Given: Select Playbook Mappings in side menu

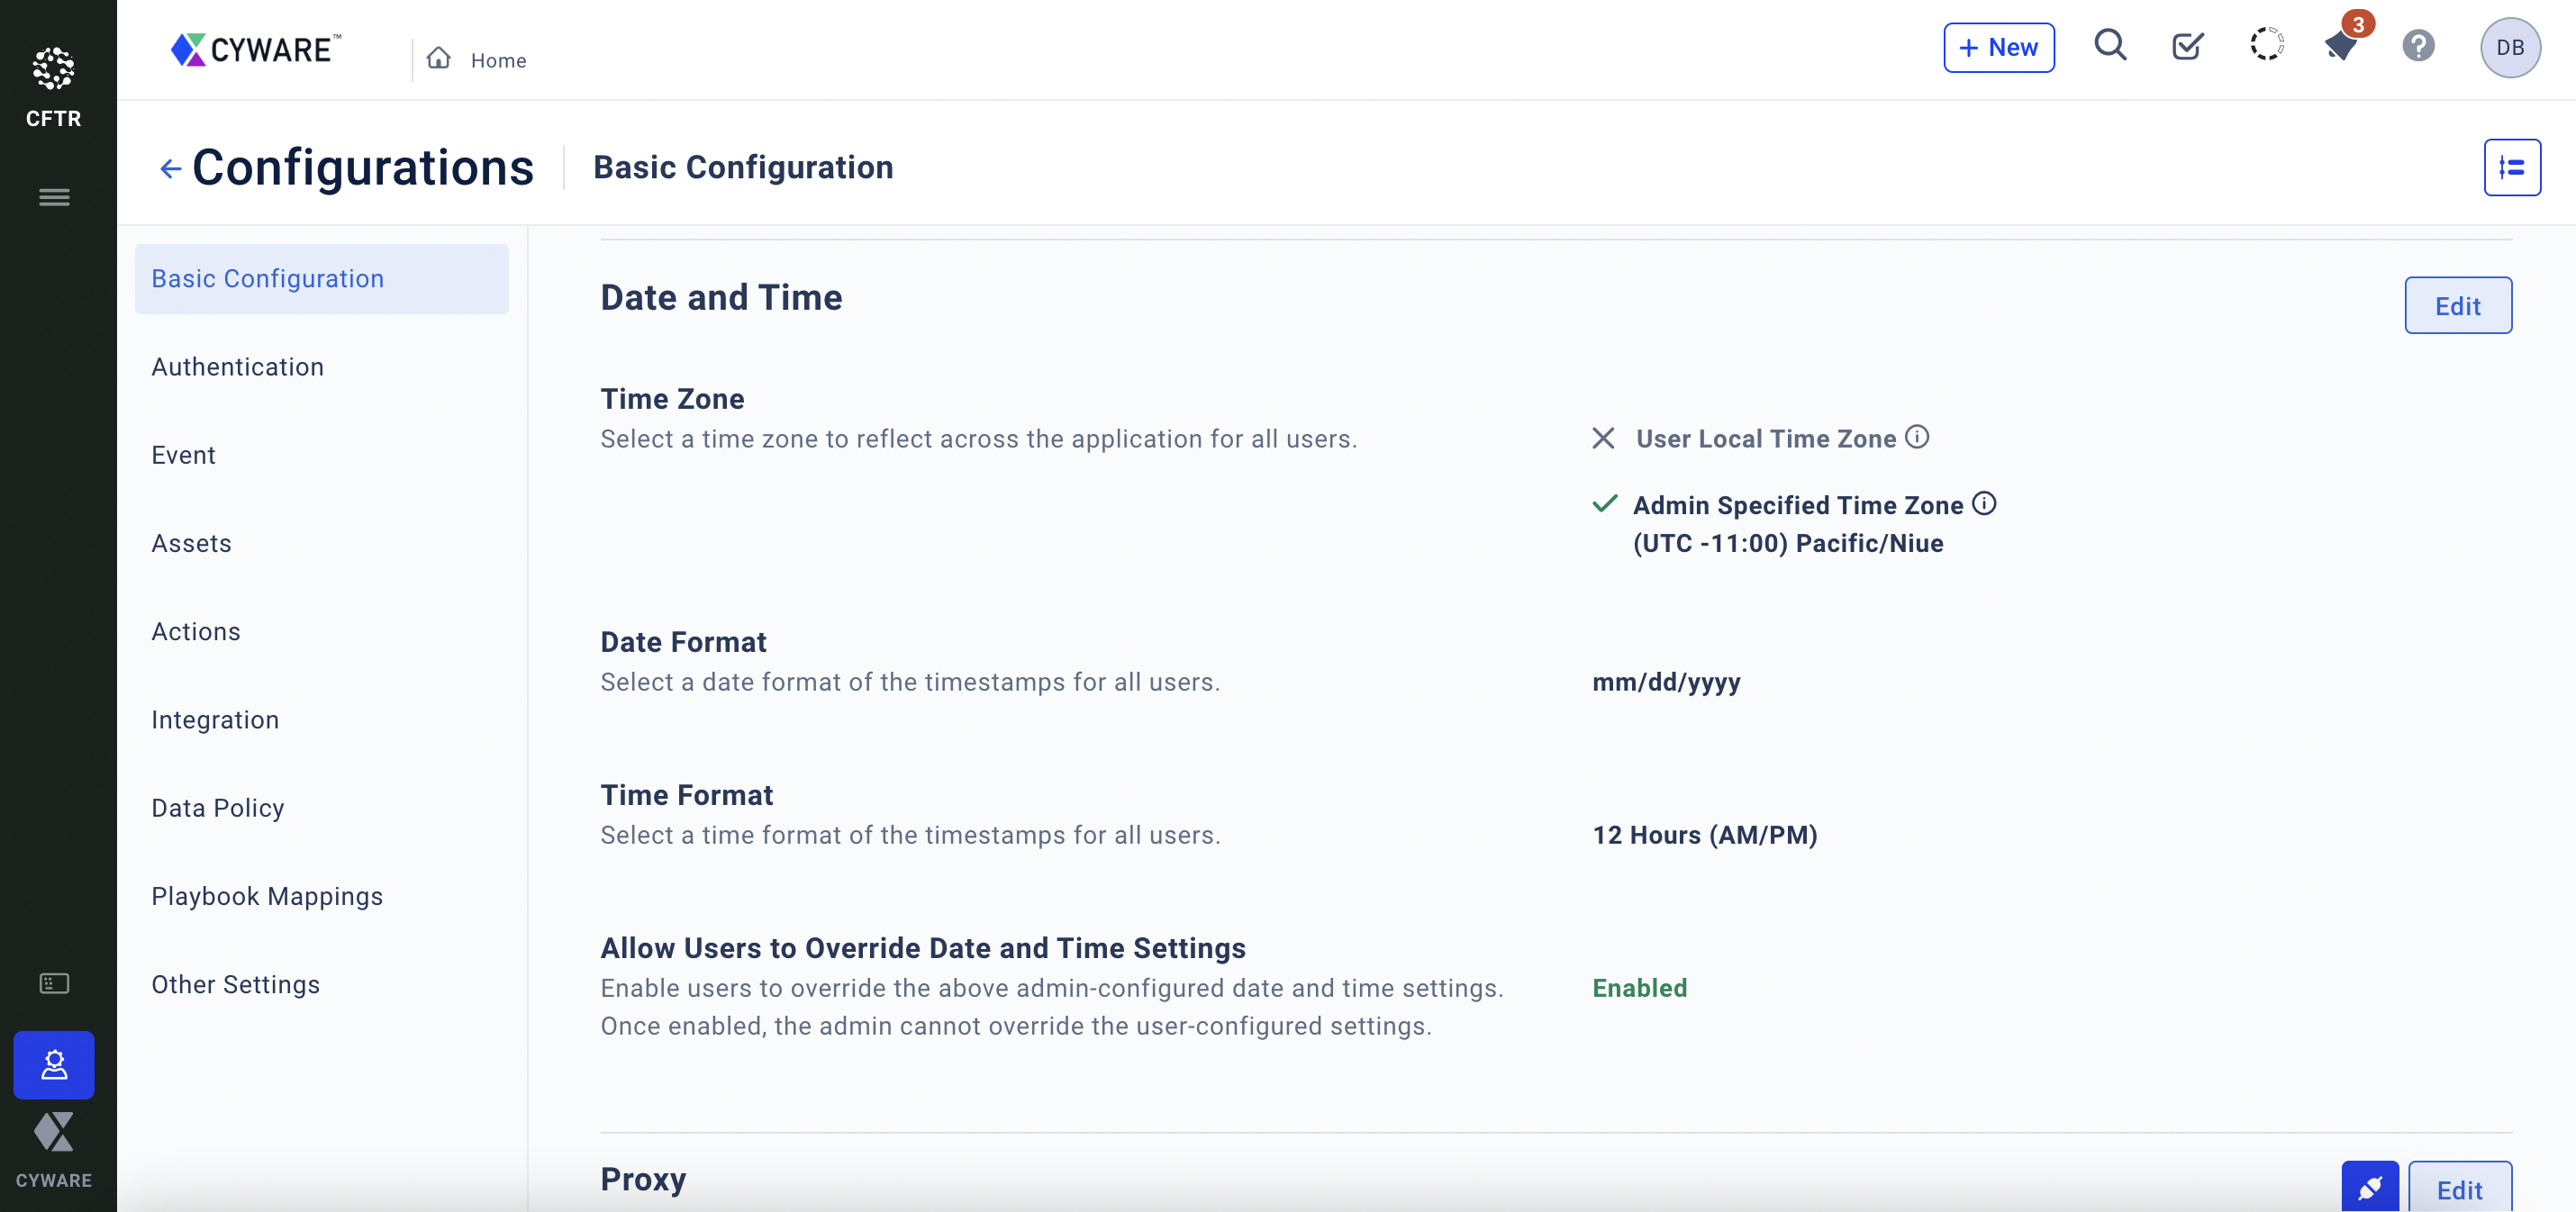Looking at the screenshot, I should click(x=267, y=896).
